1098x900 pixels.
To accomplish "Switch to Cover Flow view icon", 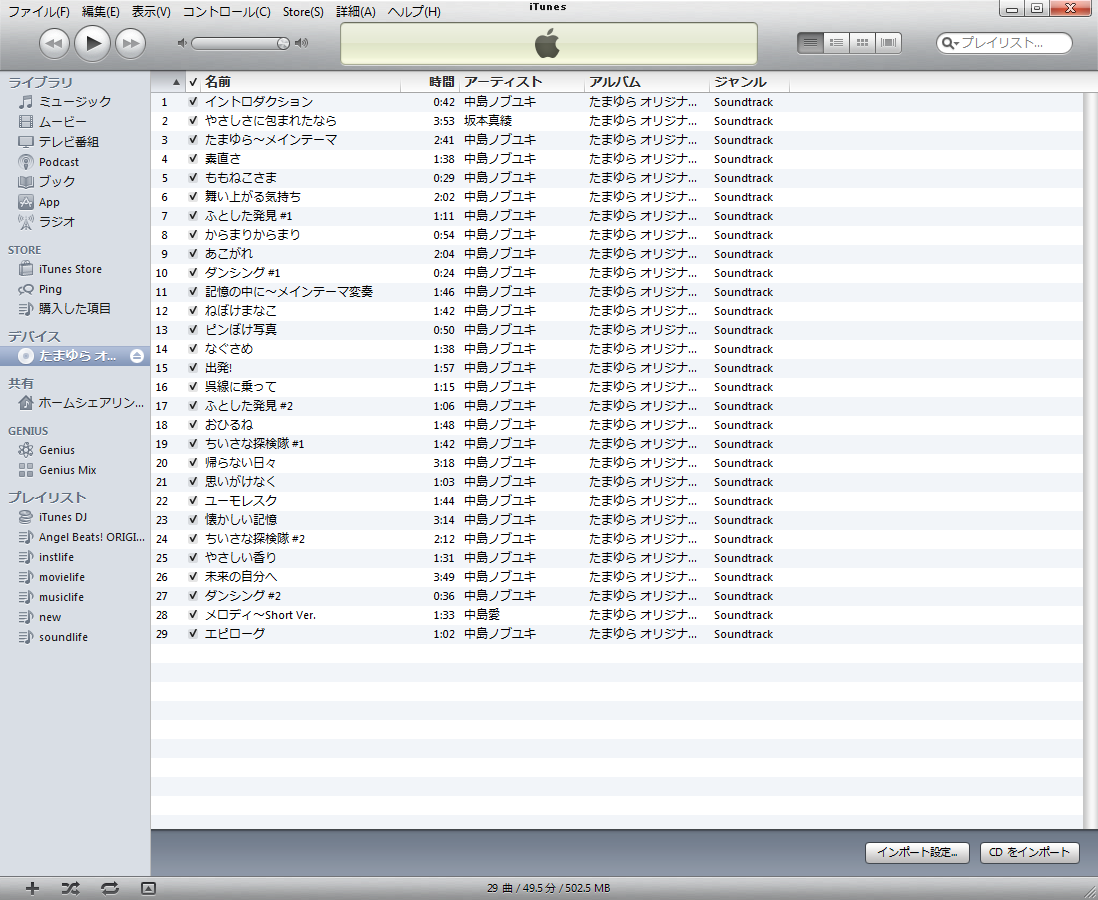I will tap(888, 43).
